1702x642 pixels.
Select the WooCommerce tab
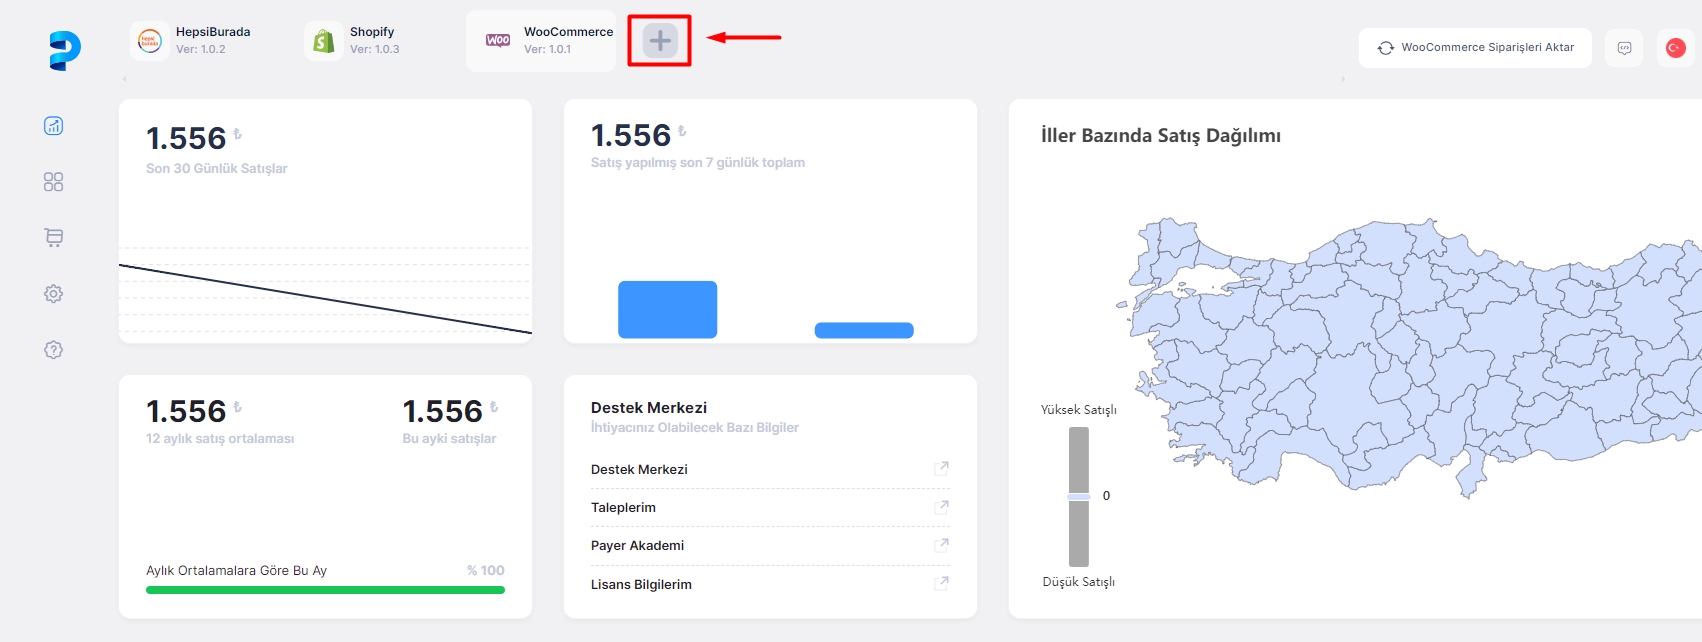pos(541,41)
